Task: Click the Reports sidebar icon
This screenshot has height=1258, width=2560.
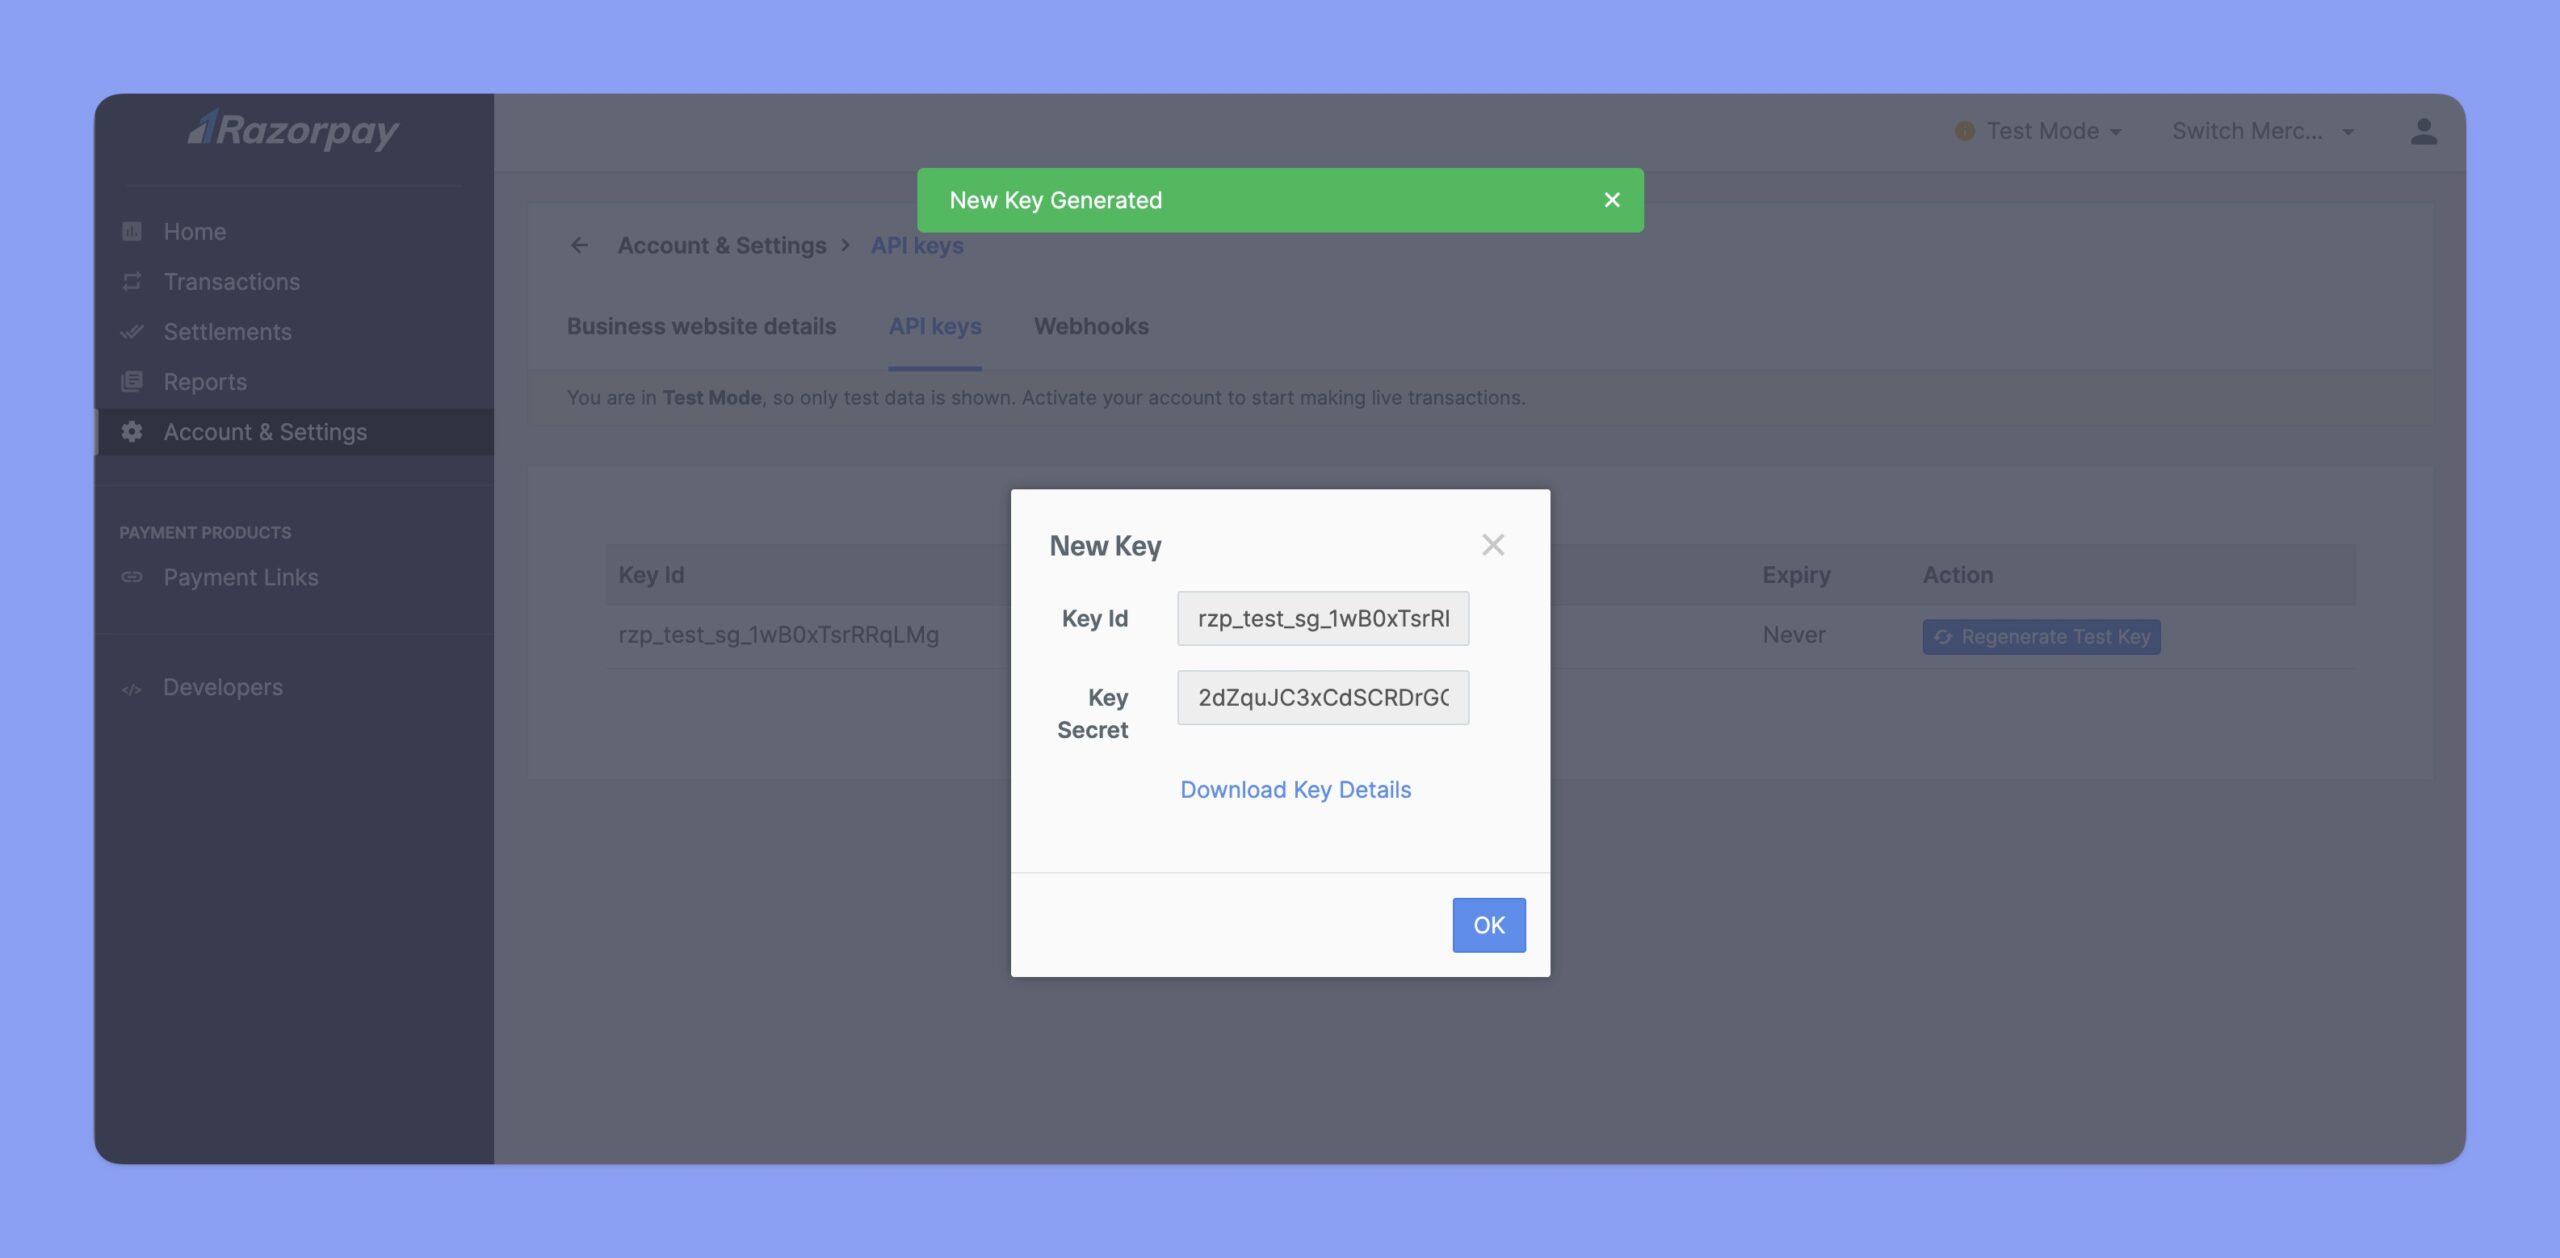Action: tap(131, 382)
